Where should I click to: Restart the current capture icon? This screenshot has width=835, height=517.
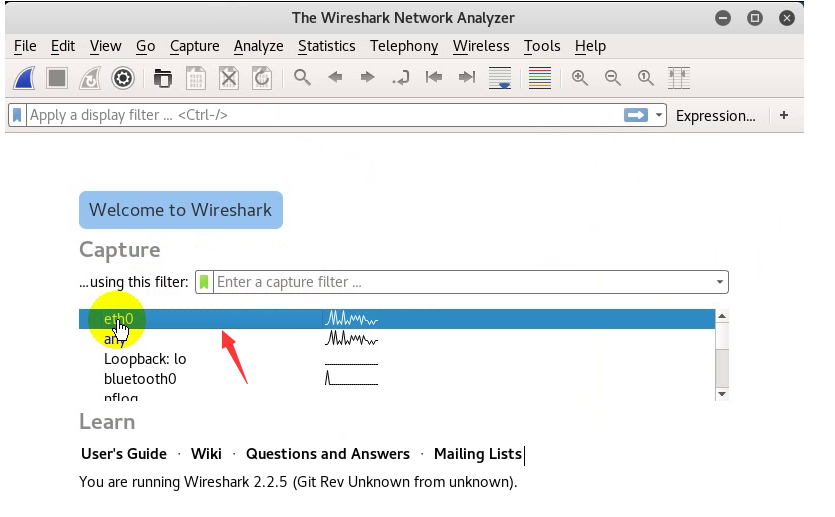[x=89, y=78]
